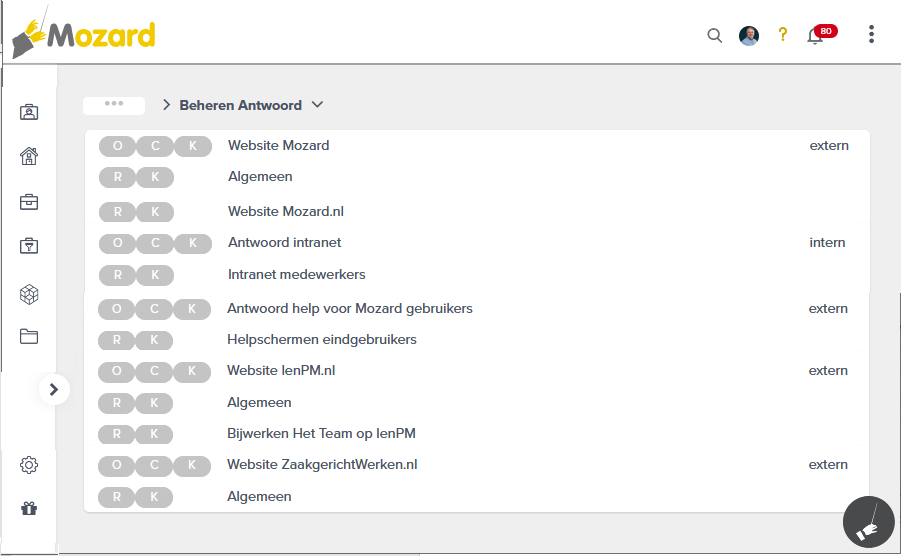Click K button for Website Mozard
The width and height of the screenshot is (901, 556).
pos(193,146)
